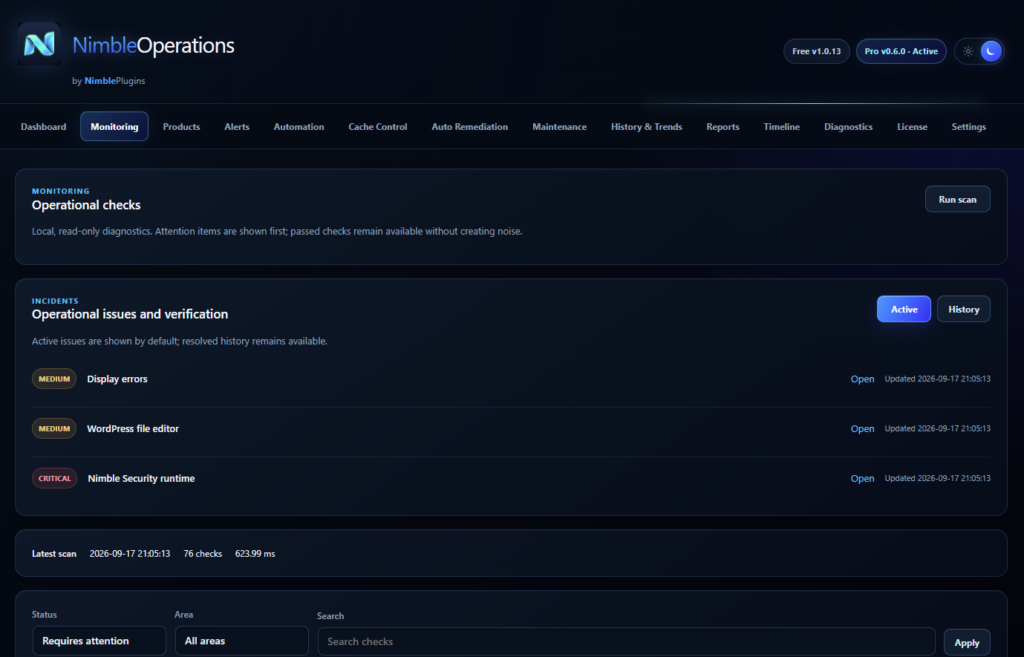Click the Pro v0.6.0 Active badge
Viewport: 1024px width, 657px height.
[x=901, y=51]
